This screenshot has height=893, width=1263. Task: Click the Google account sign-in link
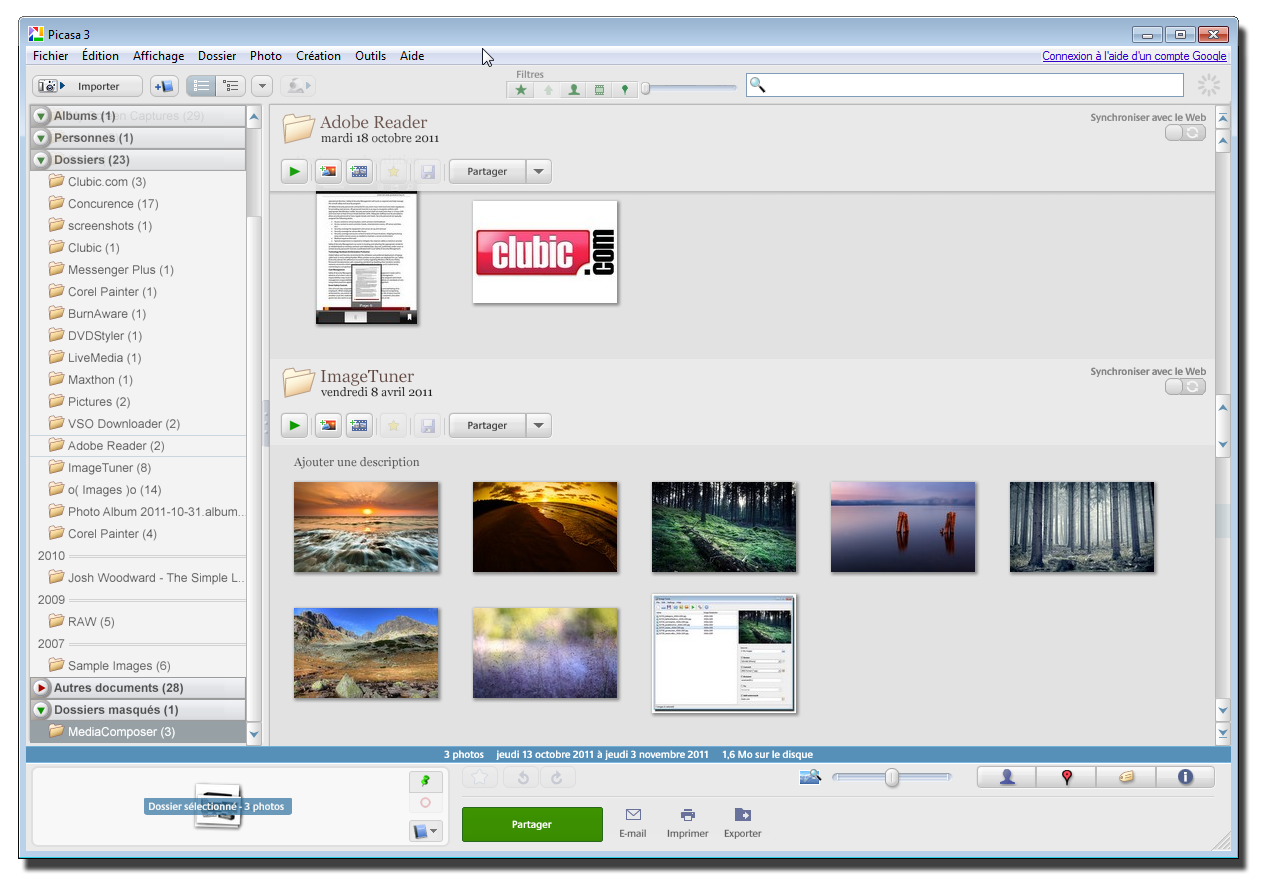coord(1134,56)
